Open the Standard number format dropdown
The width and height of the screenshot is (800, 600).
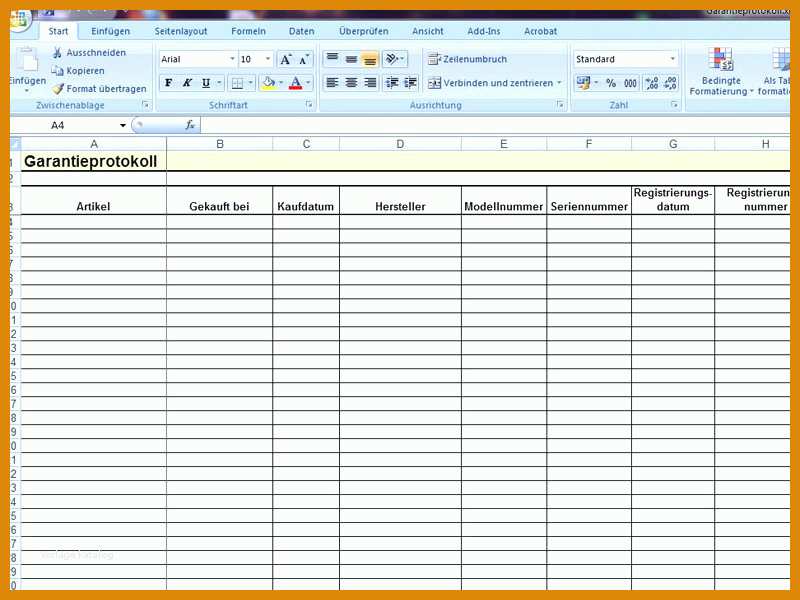tap(672, 59)
